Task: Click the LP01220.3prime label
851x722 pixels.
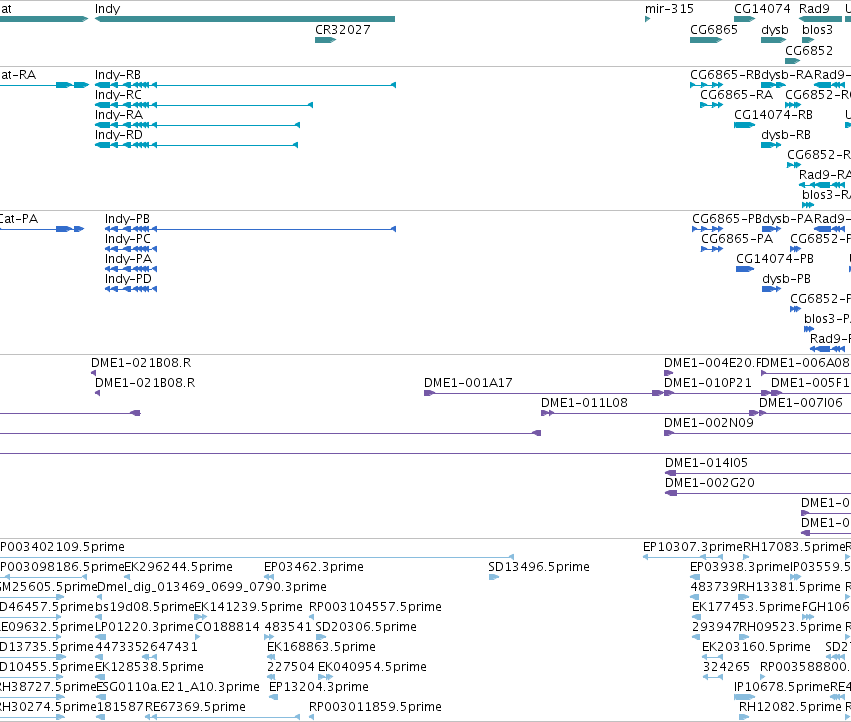Action: tap(144, 627)
